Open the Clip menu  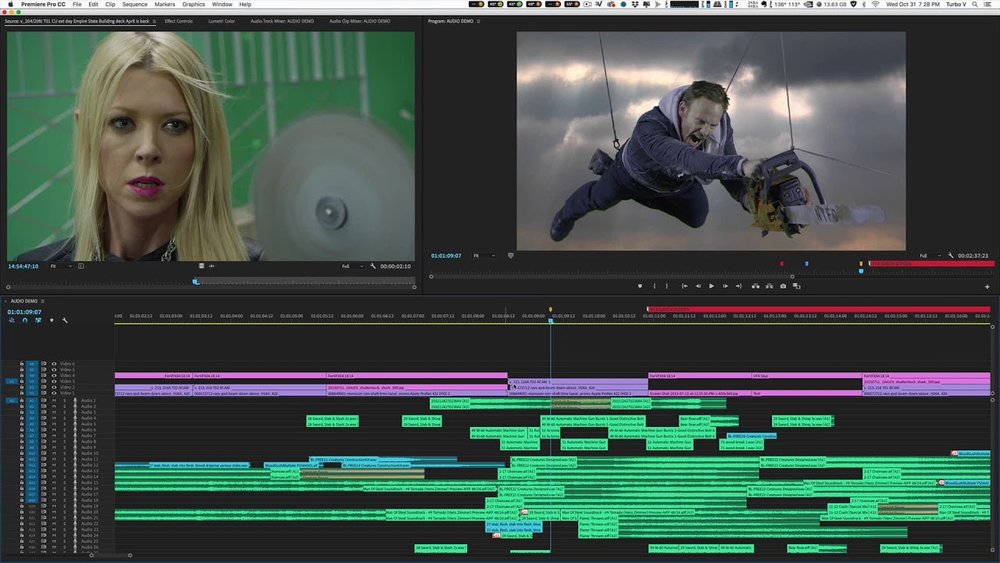(x=110, y=4)
